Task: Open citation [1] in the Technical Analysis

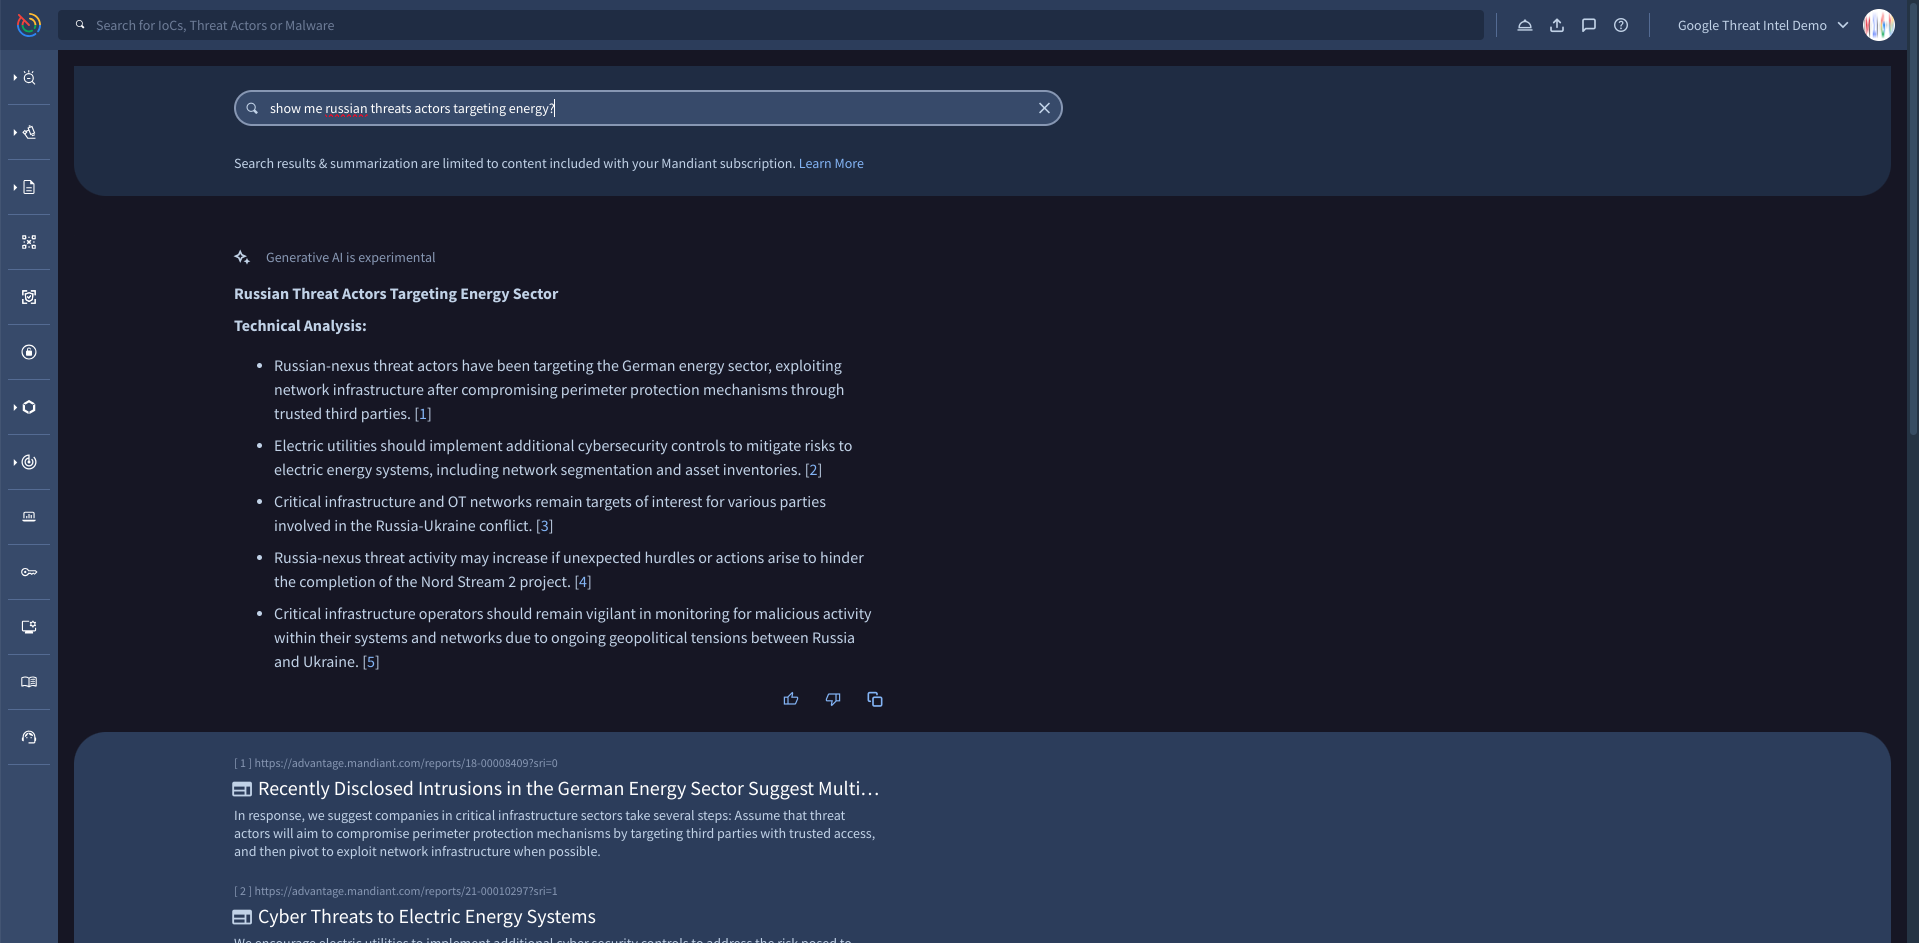Action: click(x=422, y=413)
